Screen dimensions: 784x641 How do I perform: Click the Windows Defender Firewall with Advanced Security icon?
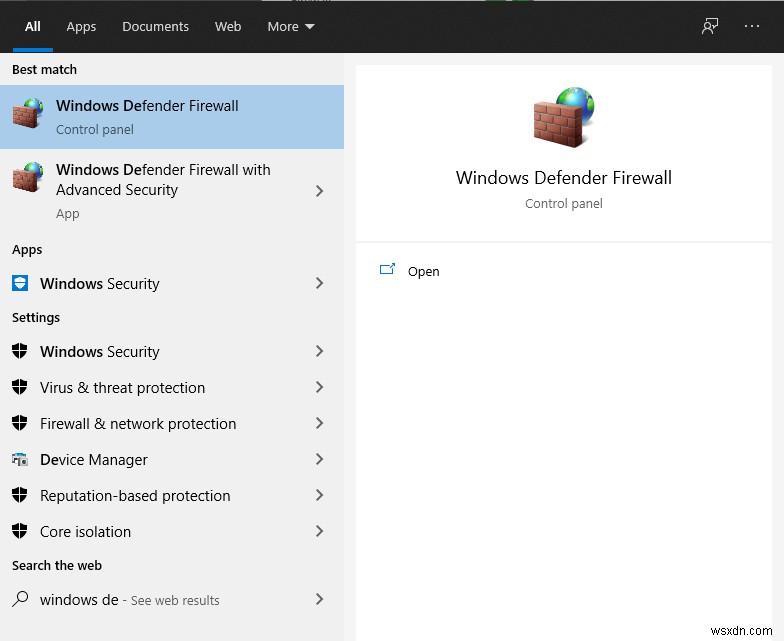tap(27, 179)
